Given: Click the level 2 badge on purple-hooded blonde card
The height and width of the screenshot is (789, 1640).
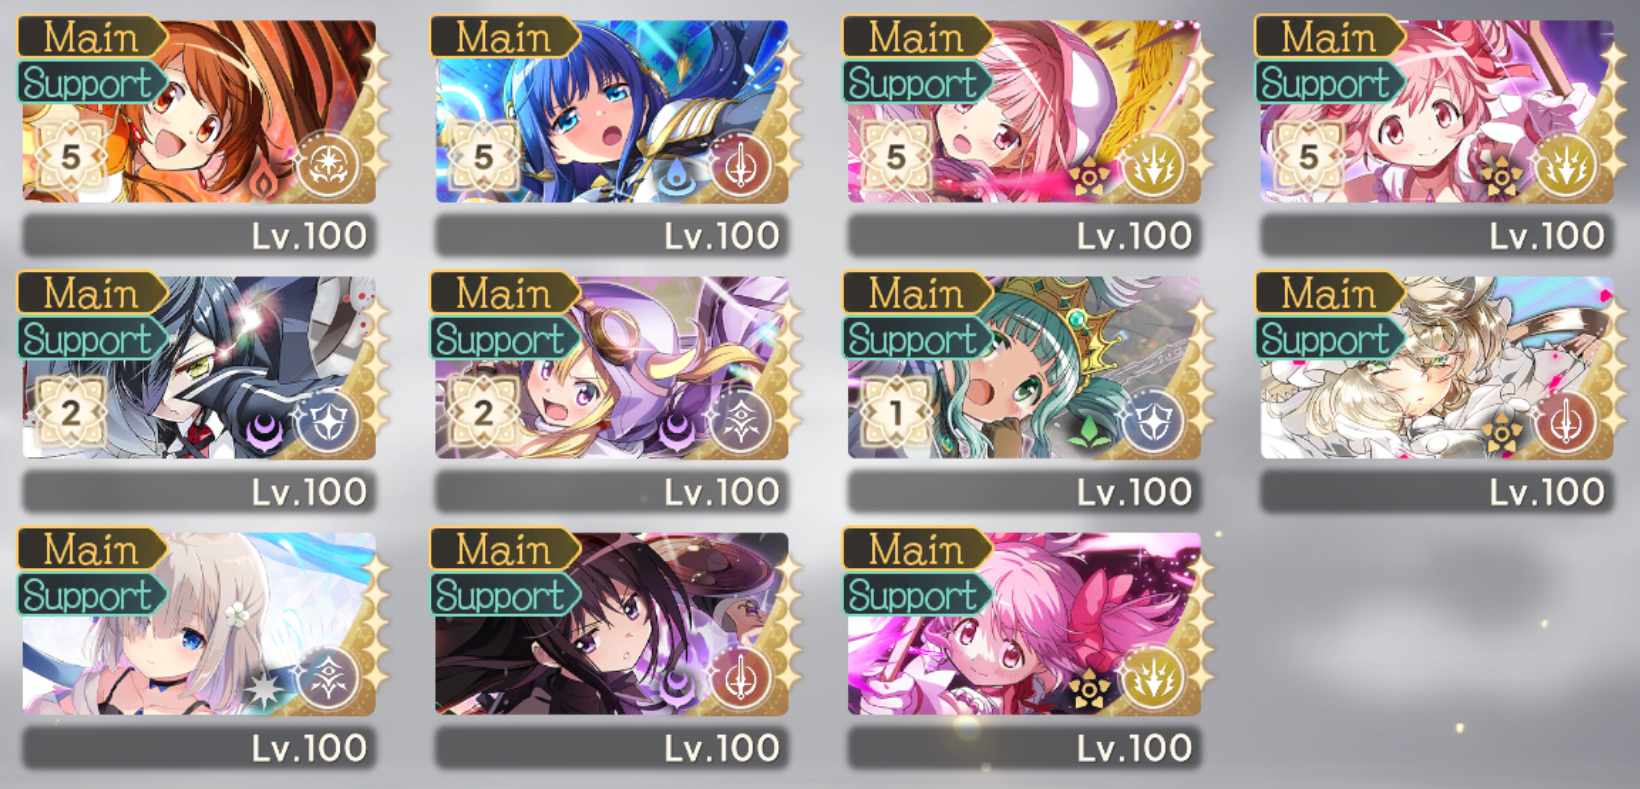Looking at the screenshot, I should (x=483, y=413).
